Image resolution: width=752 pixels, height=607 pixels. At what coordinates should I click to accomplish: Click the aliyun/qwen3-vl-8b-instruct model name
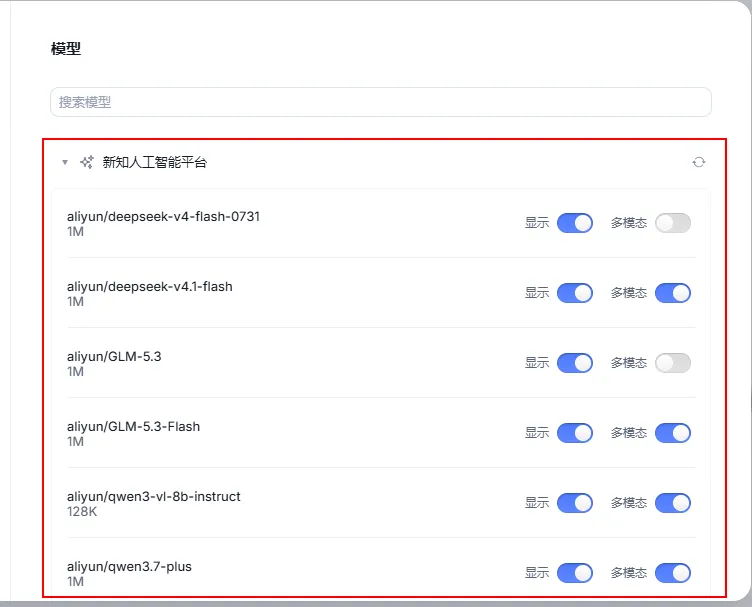coord(153,497)
